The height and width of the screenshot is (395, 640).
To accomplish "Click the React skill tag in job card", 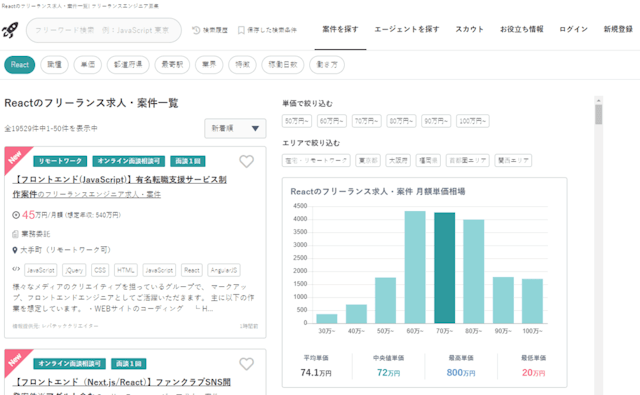I will pyautogui.click(x=191, y=270).
